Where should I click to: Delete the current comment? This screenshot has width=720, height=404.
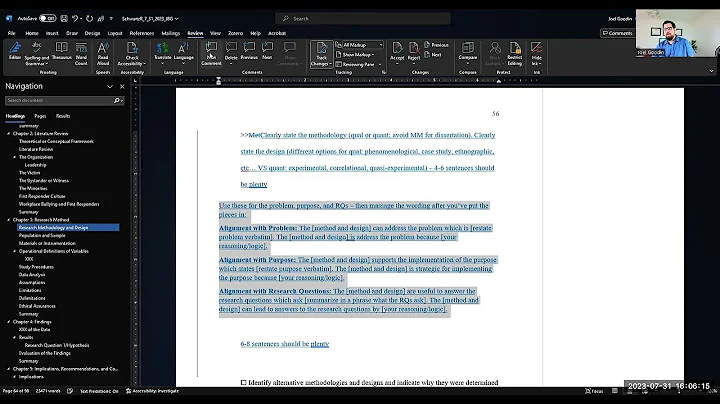point(231,53)
